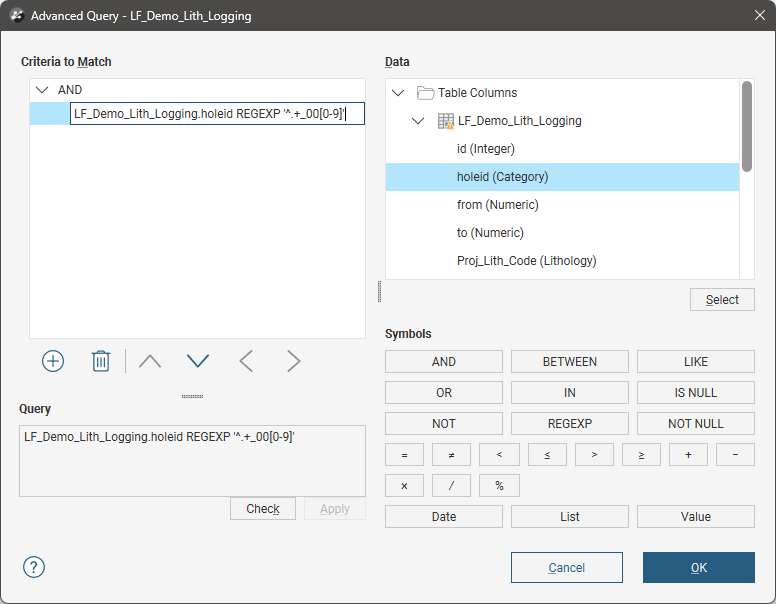Click the criteria expression text field
776x604 pixels.
point(216,114)
